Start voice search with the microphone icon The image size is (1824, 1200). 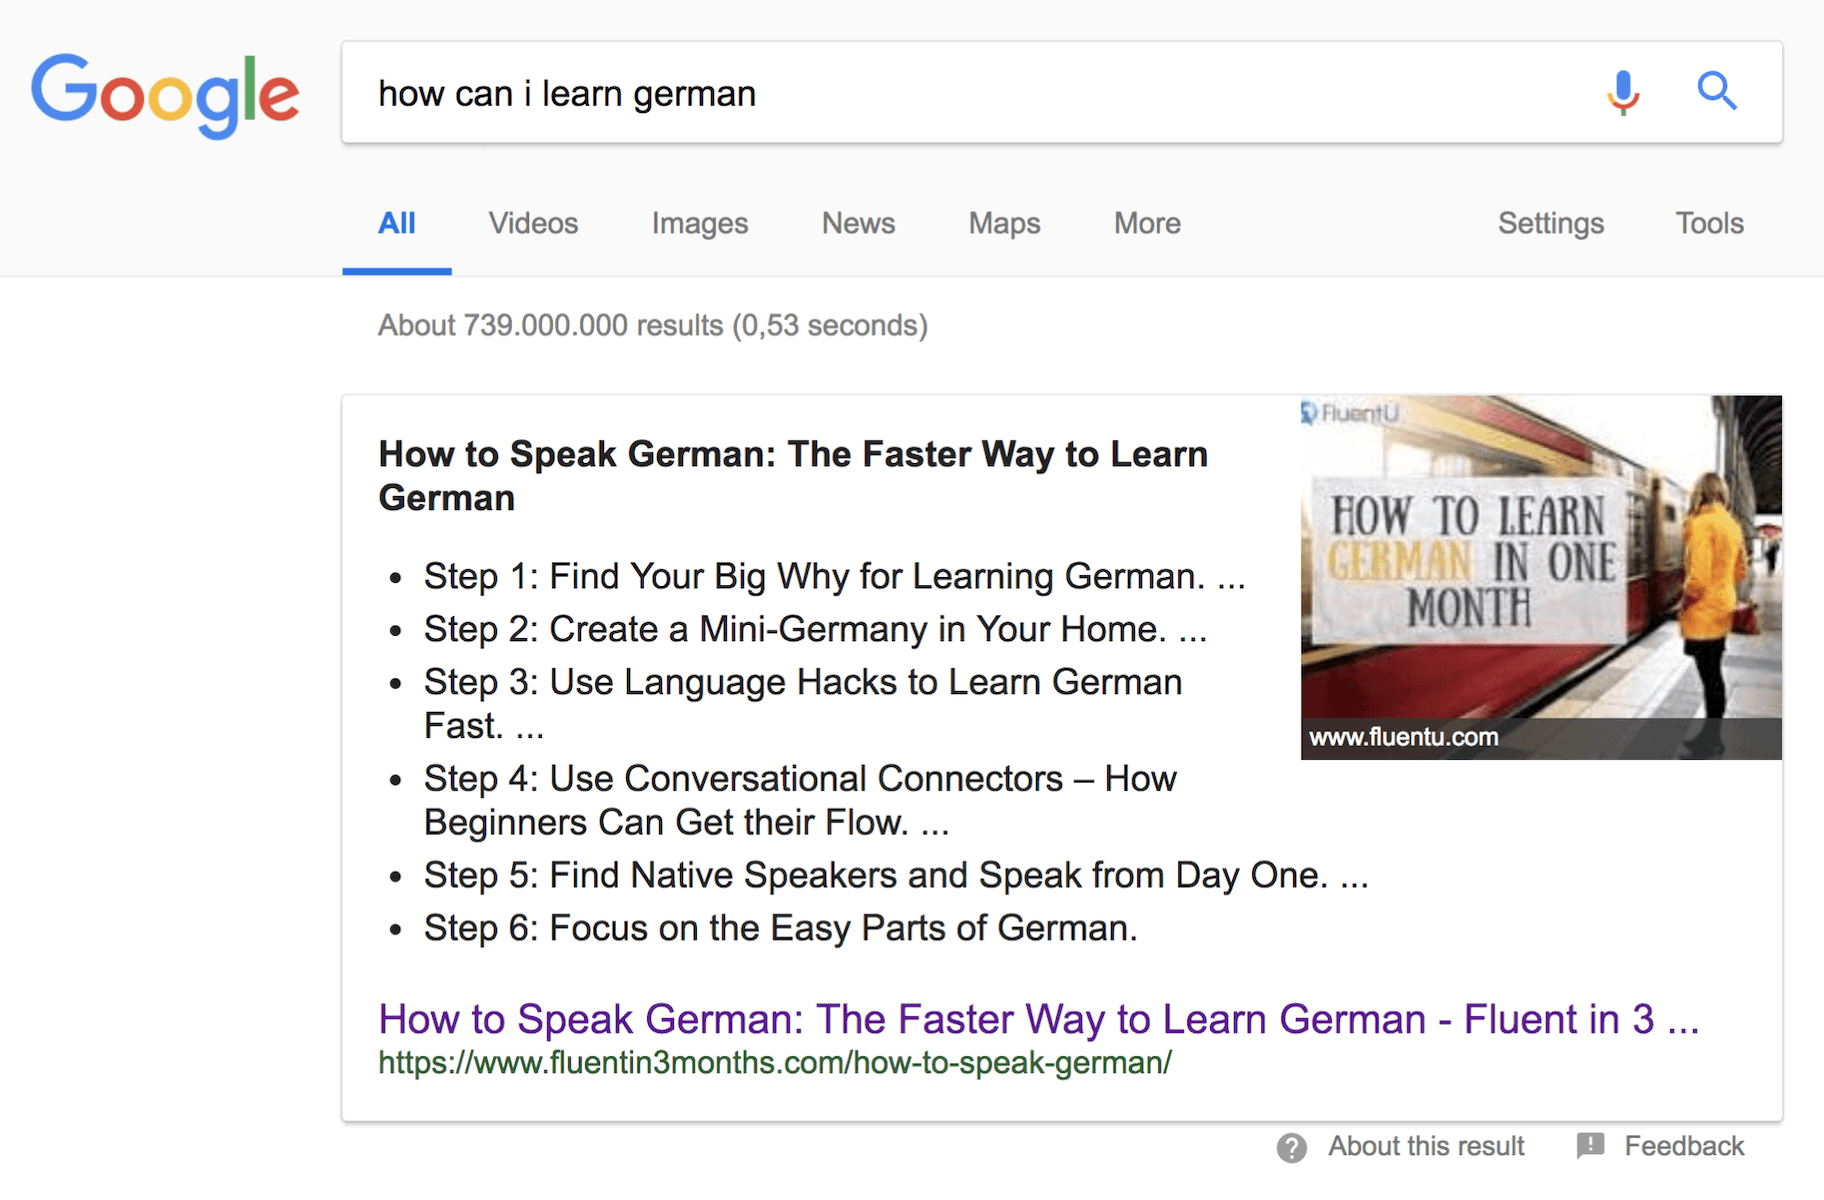coord(1623,93)
